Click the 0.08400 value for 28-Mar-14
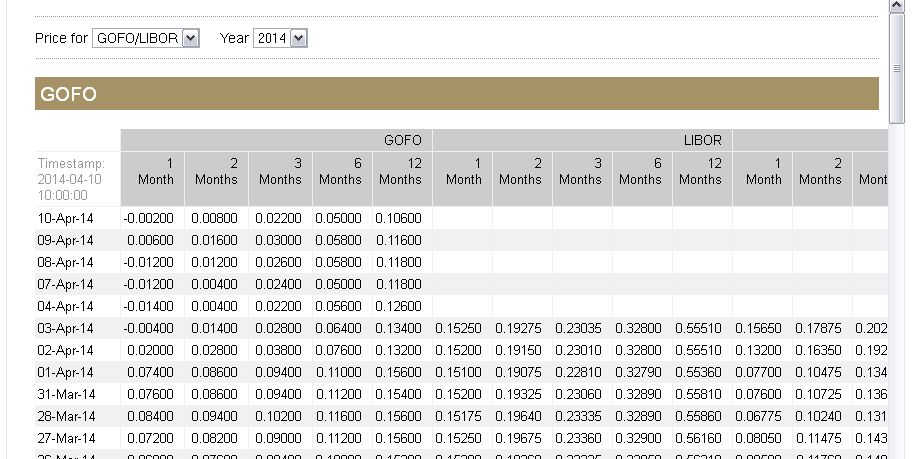The height and width of the screenshot is (459, 918). coord(150,416)
